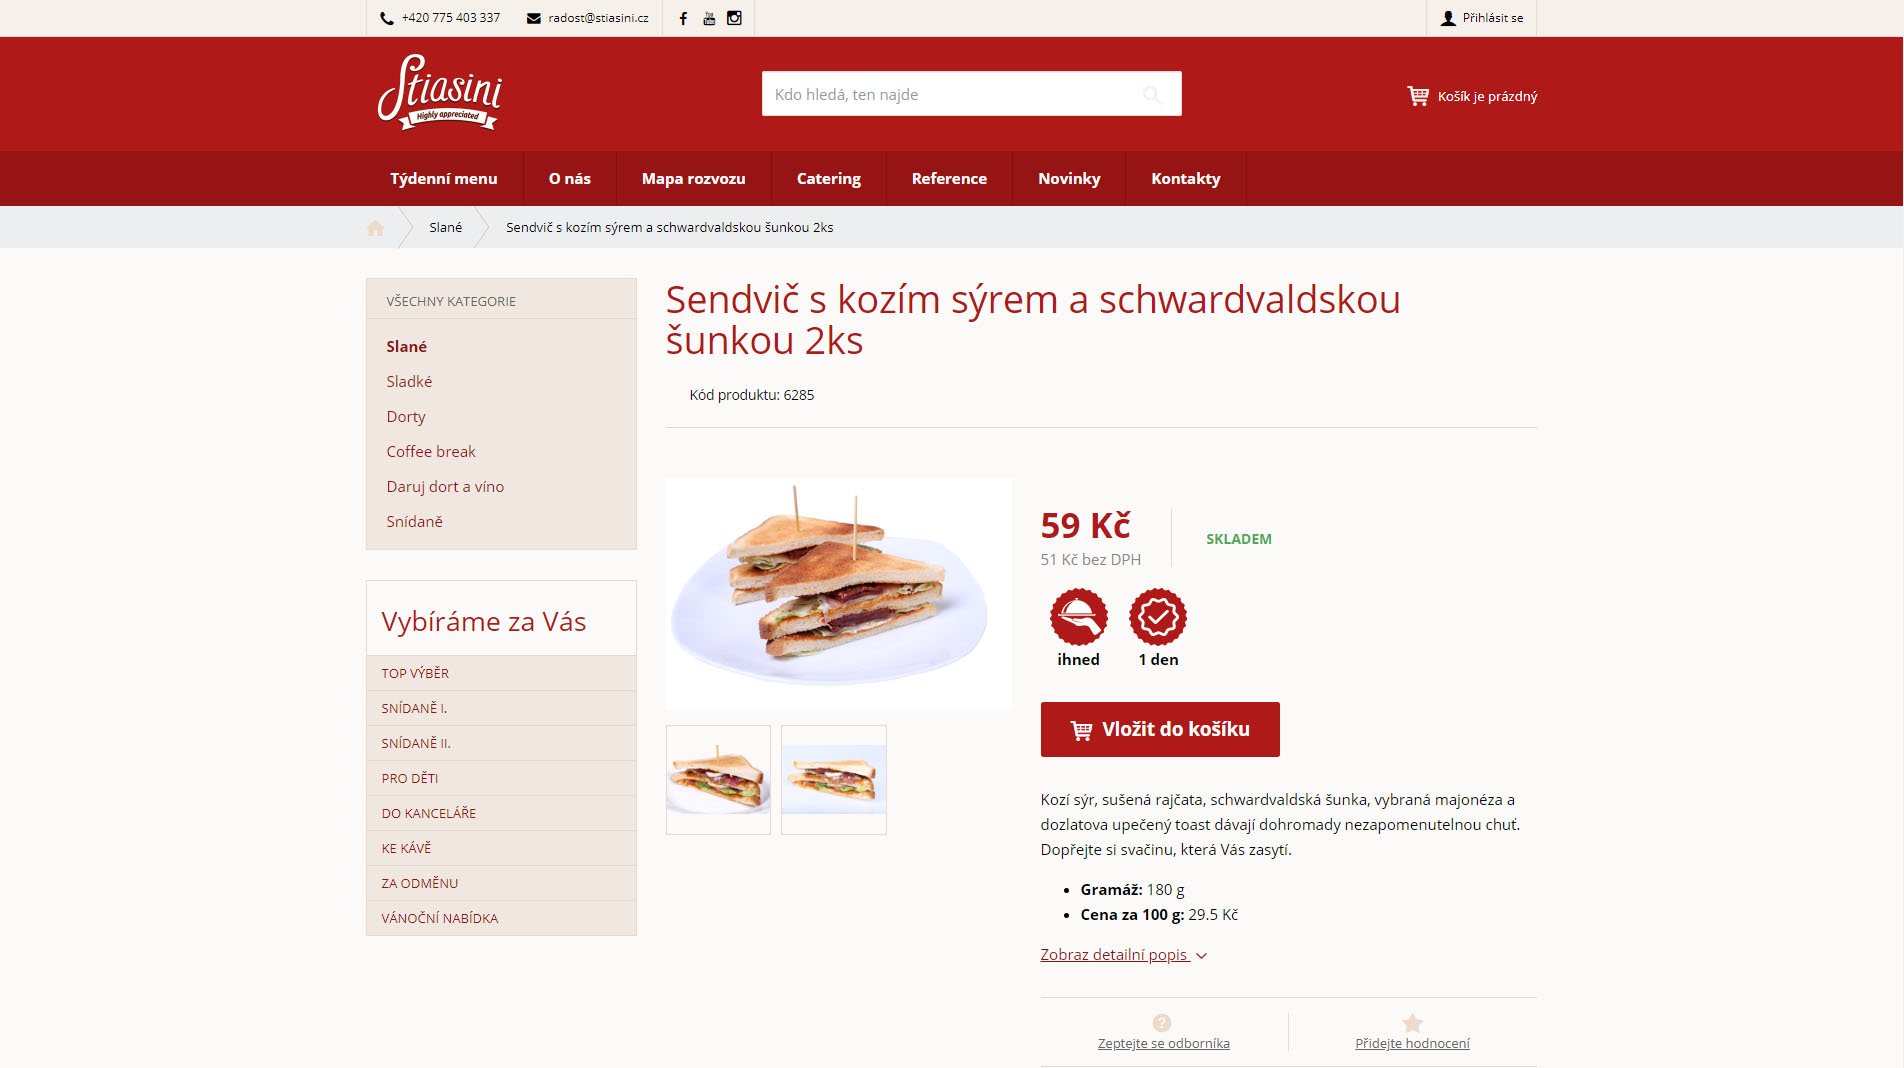Image resolution: width=1904 pixels, height=1068 pixels.
Task: Open the Facebook icon in top bar
Action: [x=683, y=18]
